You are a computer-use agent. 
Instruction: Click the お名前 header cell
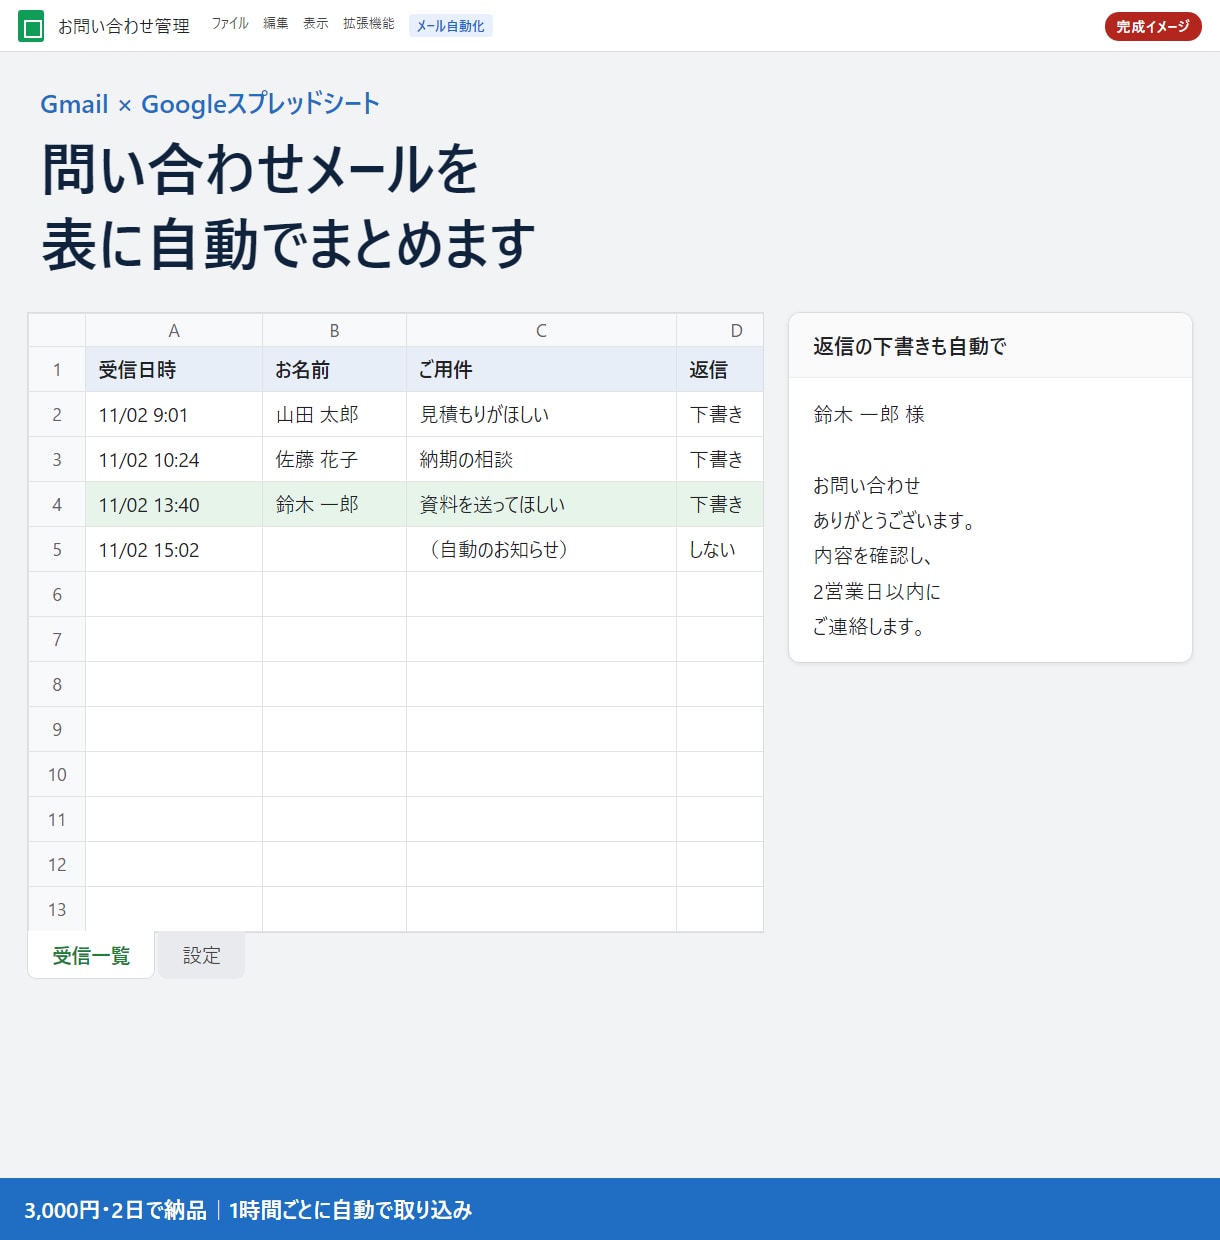pyautogui.click(x=334, y=370)
